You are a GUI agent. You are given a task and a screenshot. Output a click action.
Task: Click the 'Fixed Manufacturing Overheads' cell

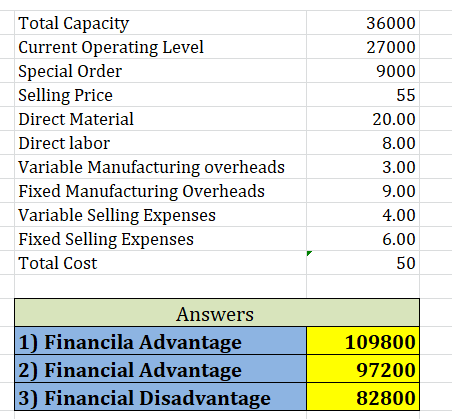tap(160, 191)
